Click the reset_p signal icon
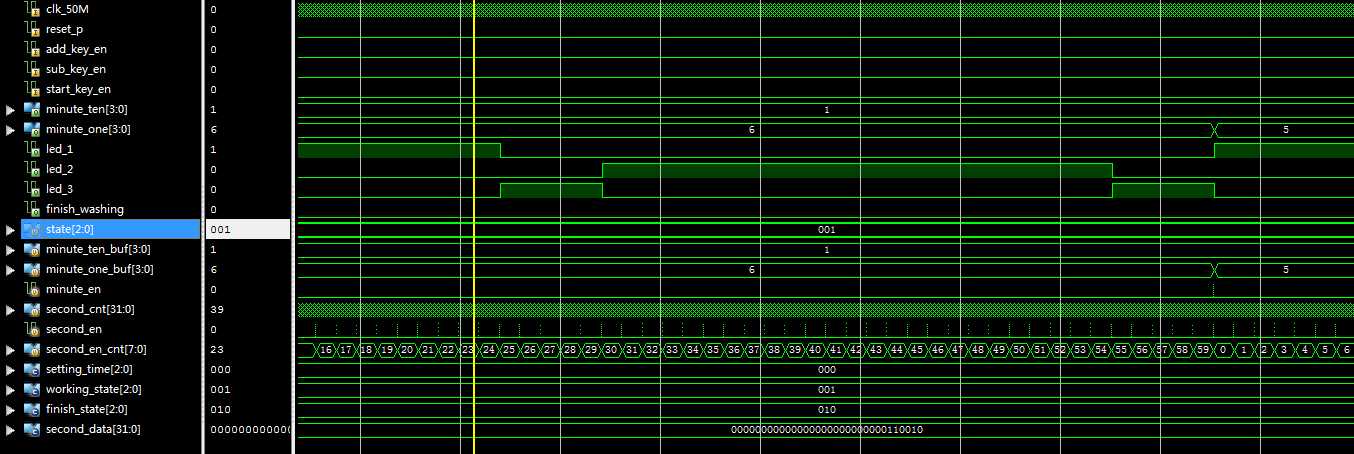The image size is (1354, 454). [31, 29]
